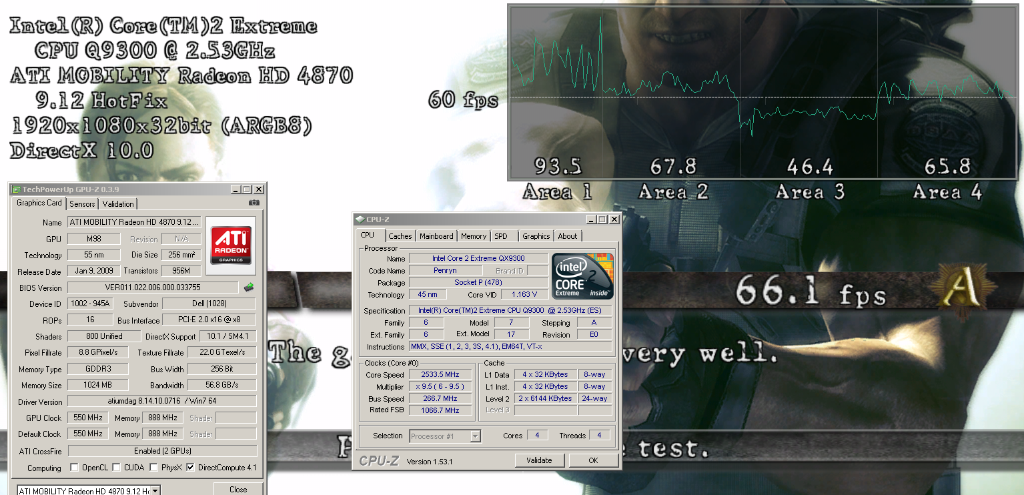Select the Graphics Card tab in GPU-Z
The height and width of the screenshot is (495, 1024).
[39, 203]
